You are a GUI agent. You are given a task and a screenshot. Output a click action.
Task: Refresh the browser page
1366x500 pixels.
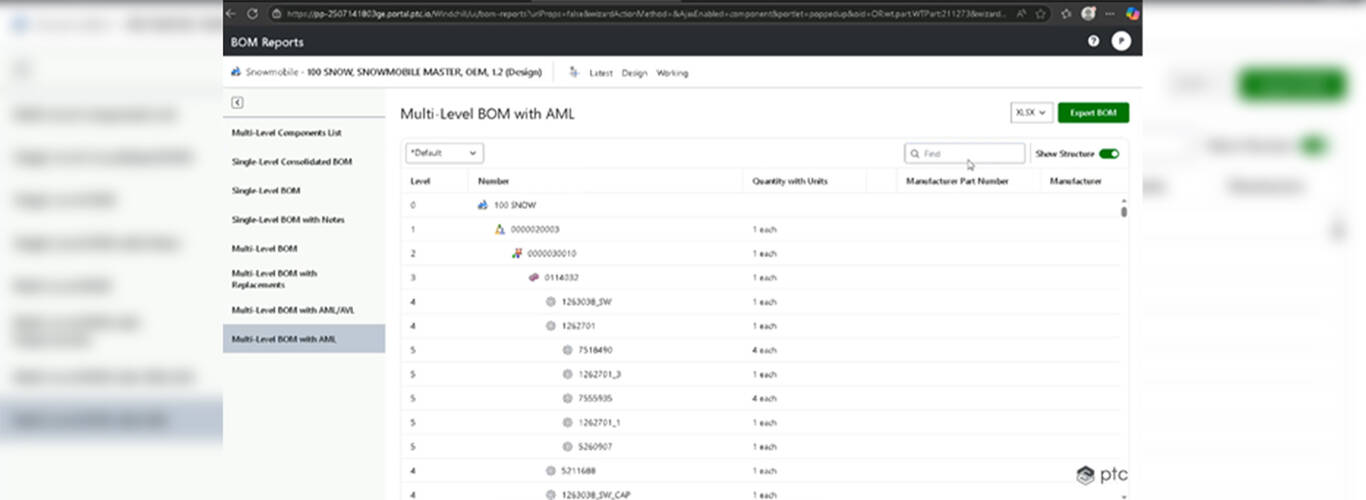tap(252, 13)
